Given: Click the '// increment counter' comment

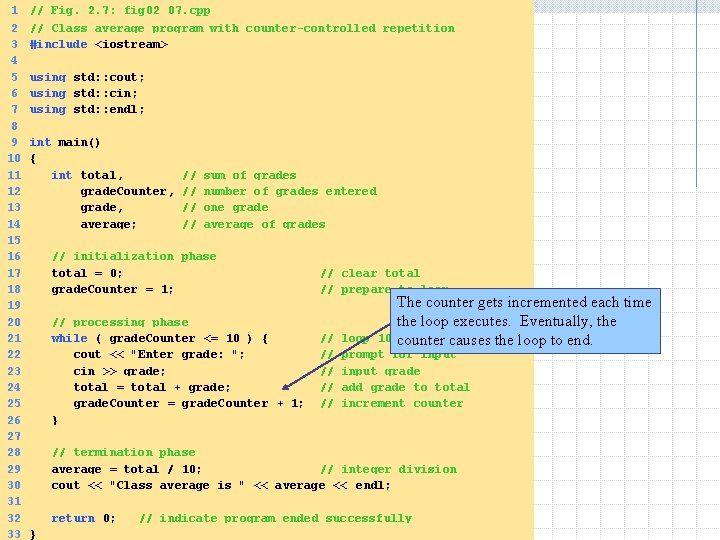Looking at the screenshot, I should 392,403.
